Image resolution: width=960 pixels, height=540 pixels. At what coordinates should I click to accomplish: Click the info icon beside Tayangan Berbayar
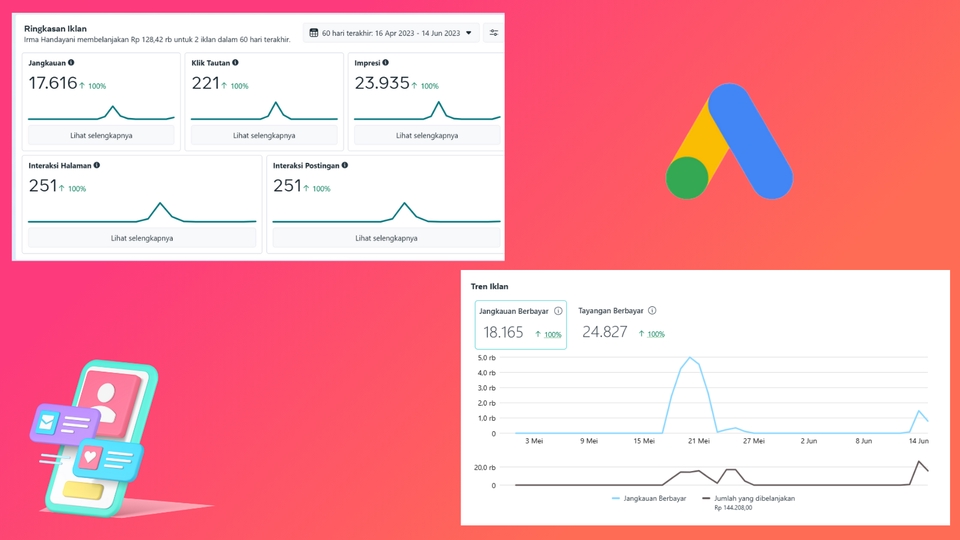652,310
